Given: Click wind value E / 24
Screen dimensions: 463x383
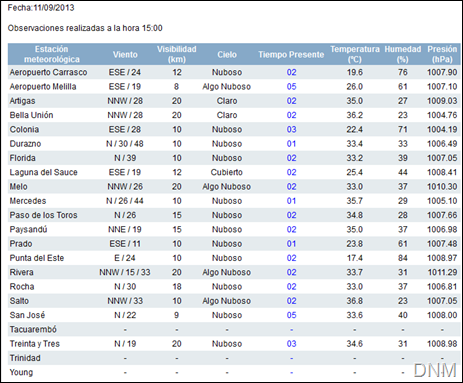Looking at the screenshot, I should pos(125,258).
